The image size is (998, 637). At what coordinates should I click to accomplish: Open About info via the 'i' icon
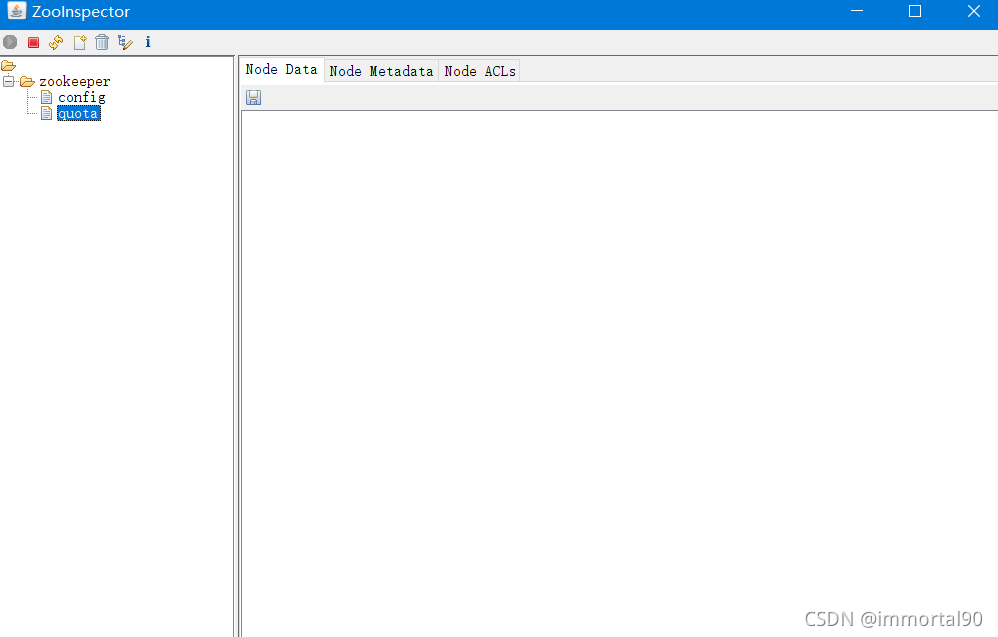tap(148, 42)
